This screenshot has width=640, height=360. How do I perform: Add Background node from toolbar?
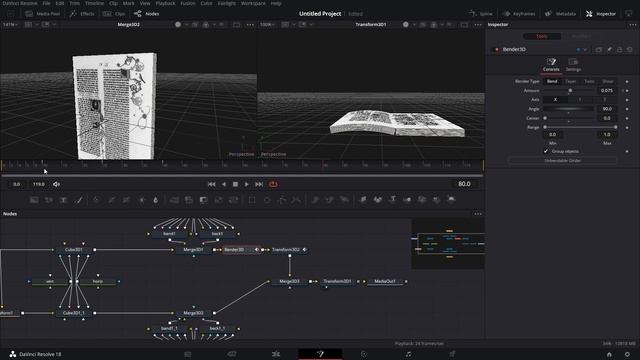(x=34, y=200)
